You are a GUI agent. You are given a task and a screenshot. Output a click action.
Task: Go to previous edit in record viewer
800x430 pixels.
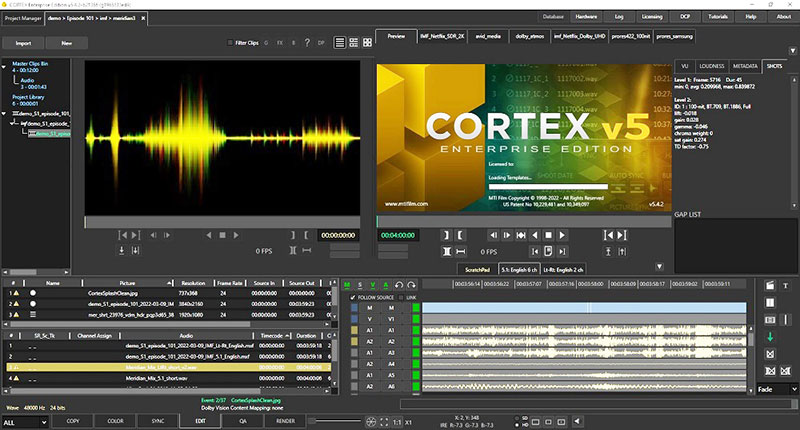(608, 235)
